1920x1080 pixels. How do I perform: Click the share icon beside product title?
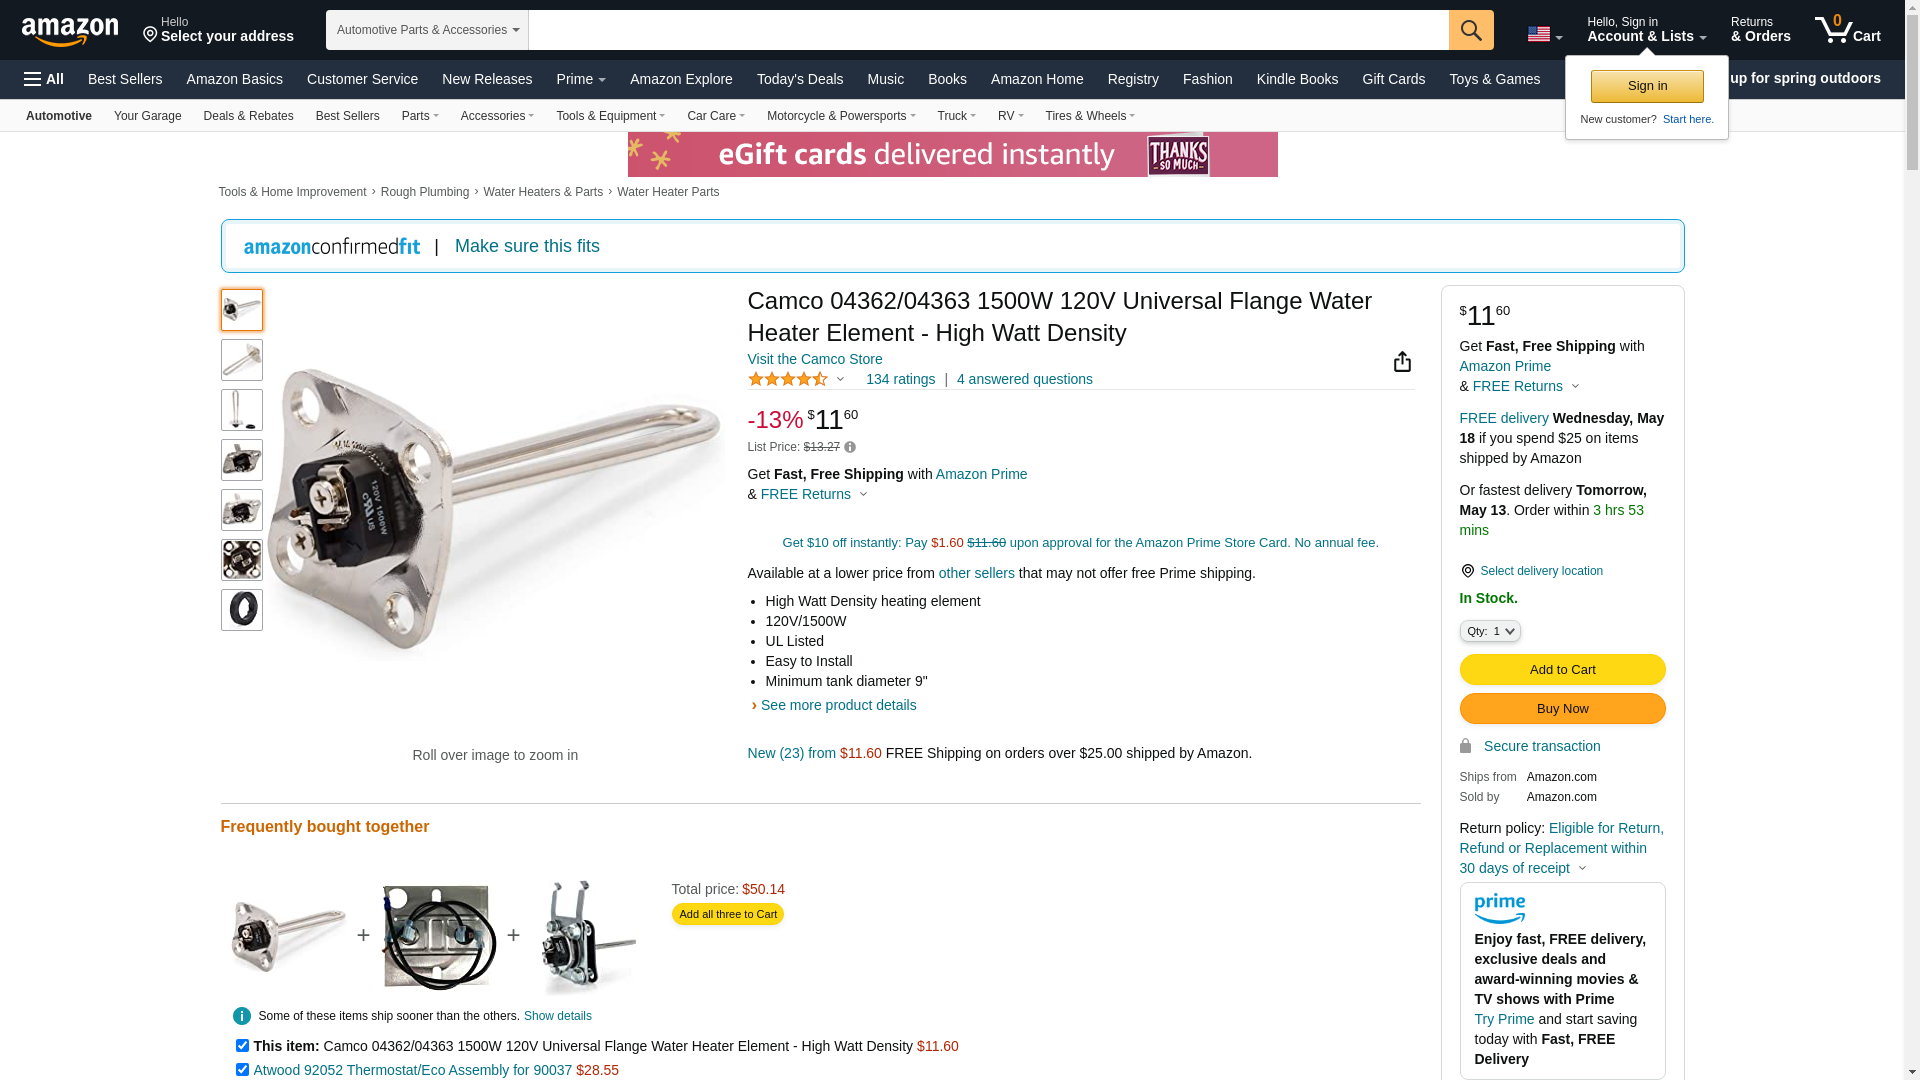pos(1402,362)
